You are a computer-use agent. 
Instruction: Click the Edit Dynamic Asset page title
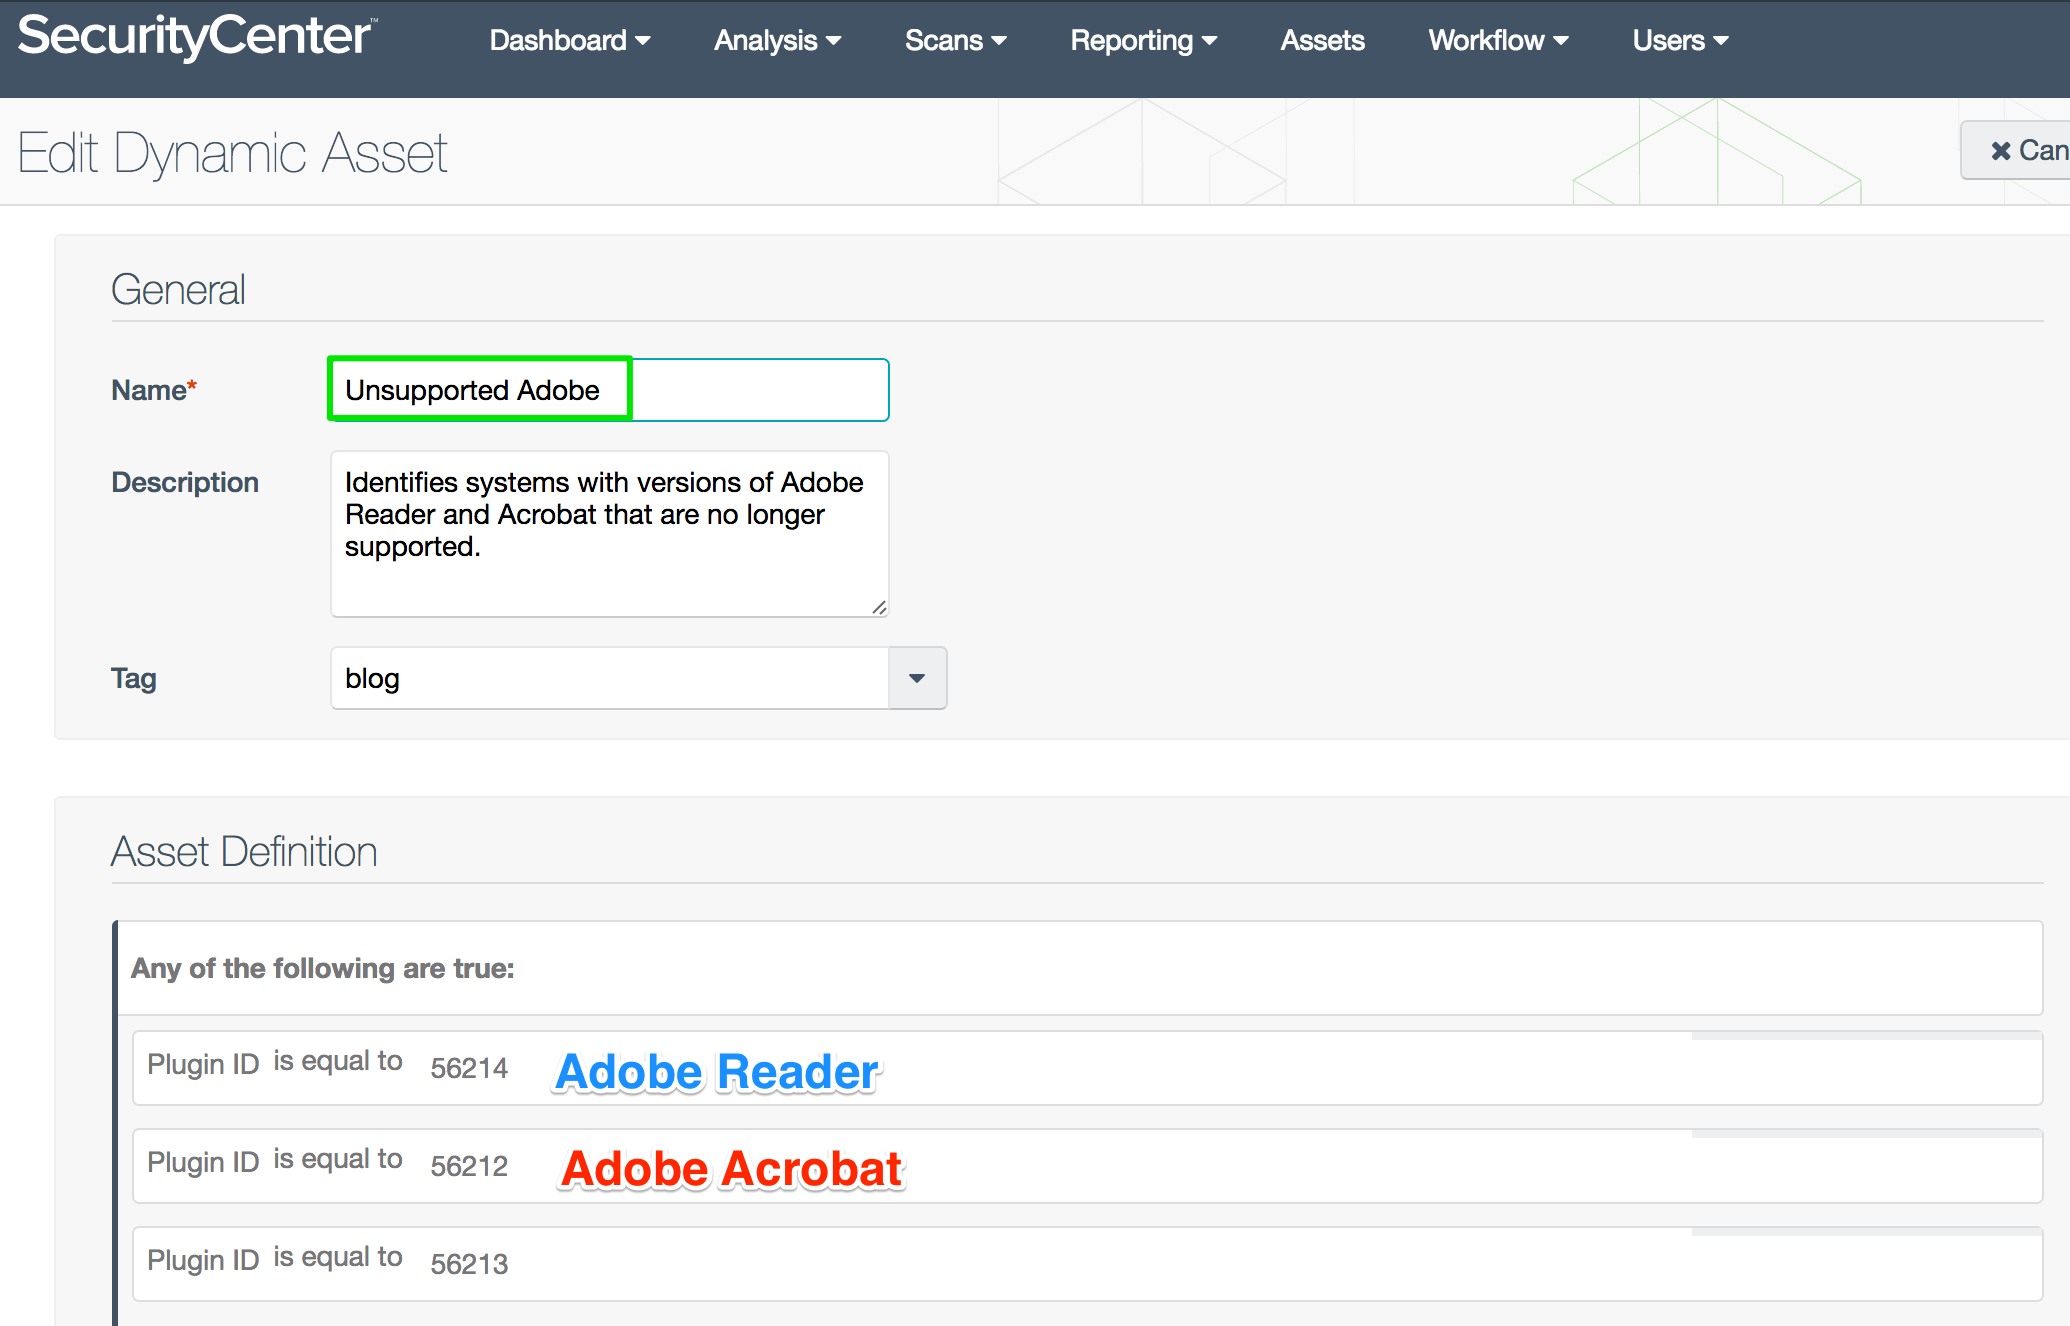(x=232, y=153)
